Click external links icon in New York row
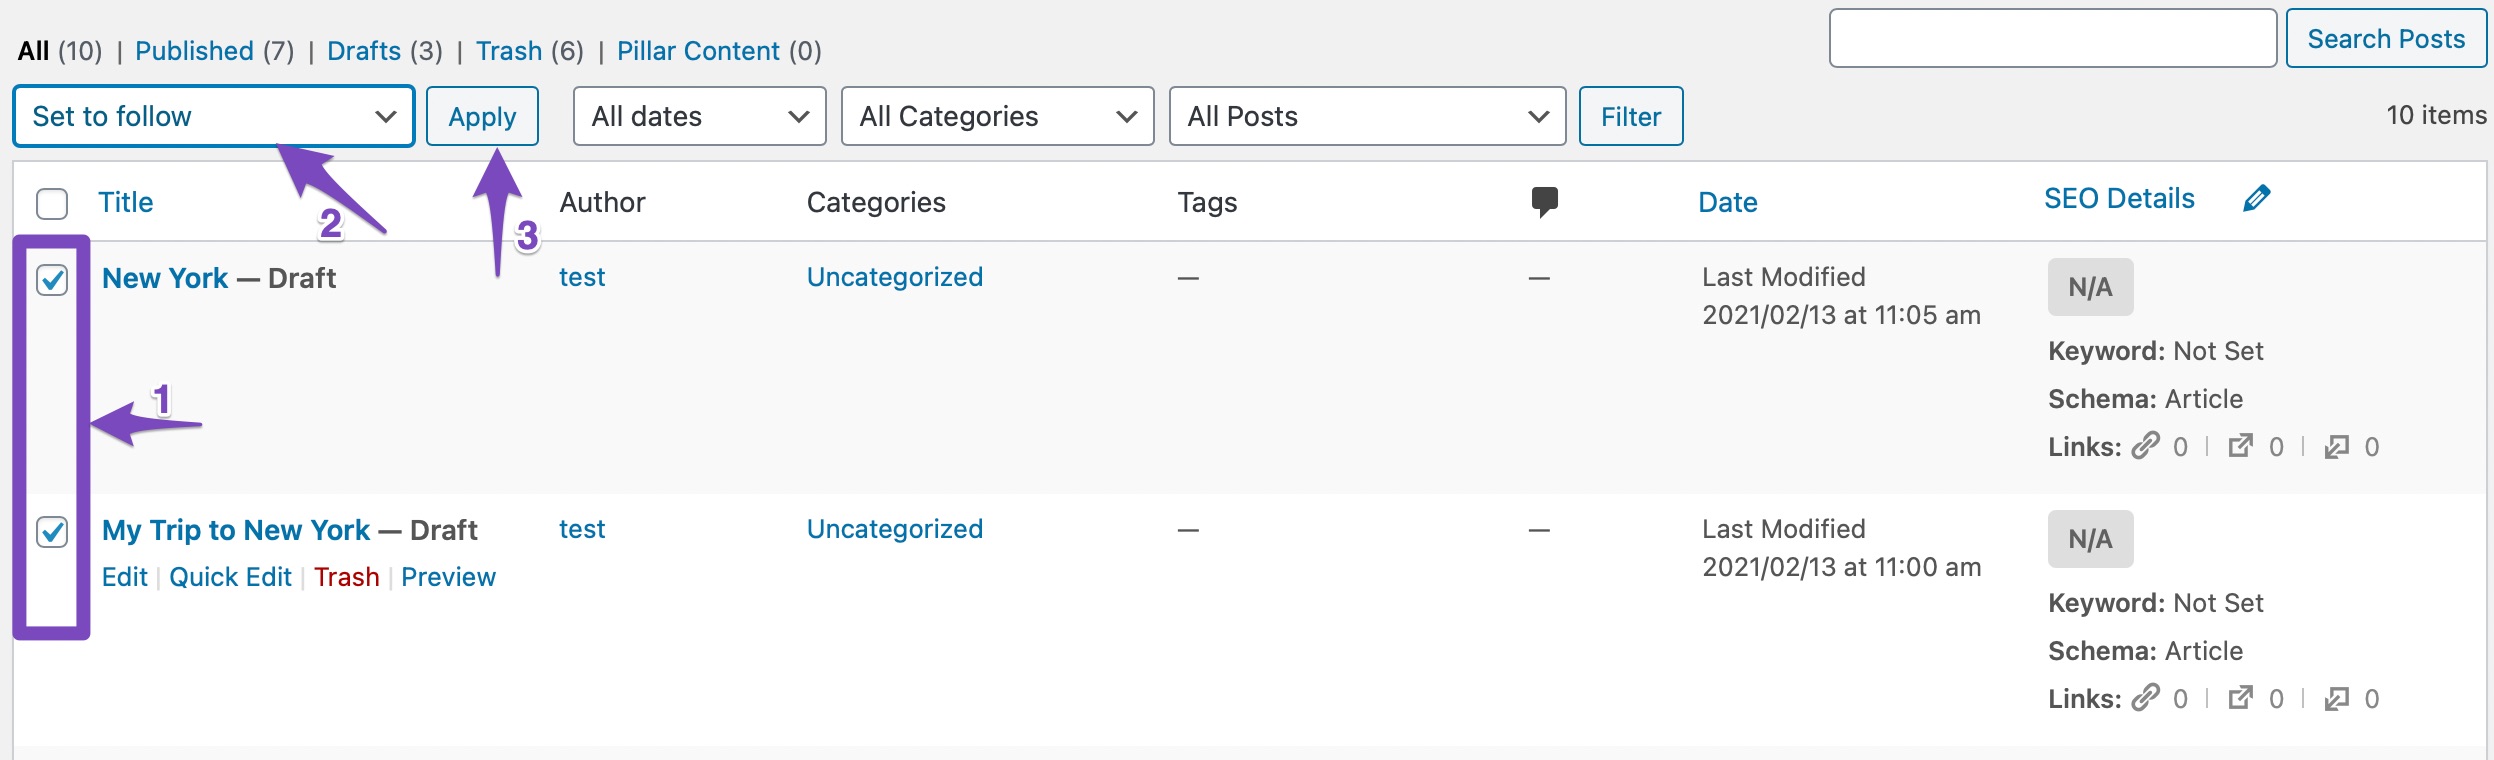Viewport: 2494px width, 760px height. 2241,446
